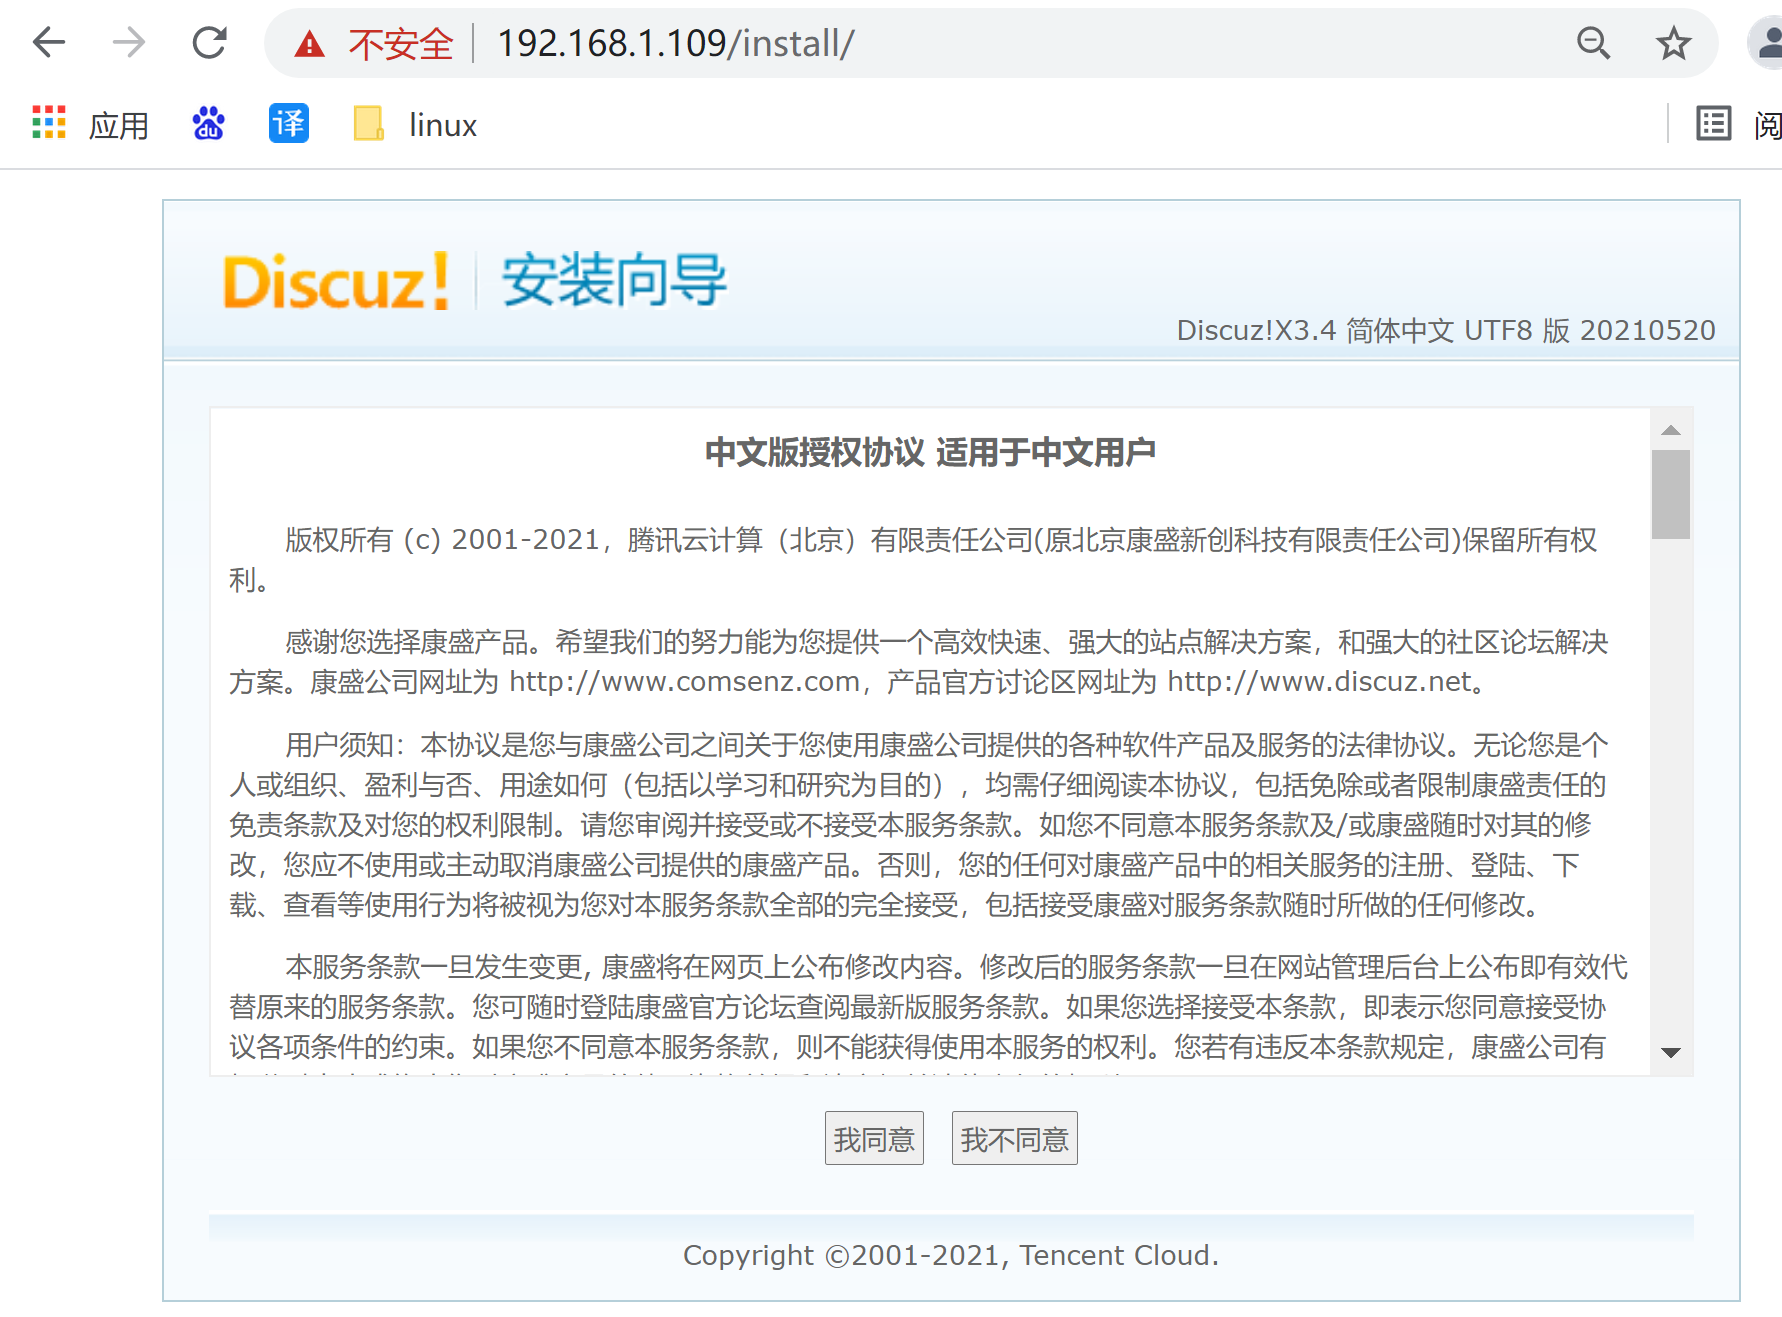Click the 版权所有 (c) 2001-2021 paragraph

pos(915,560)
